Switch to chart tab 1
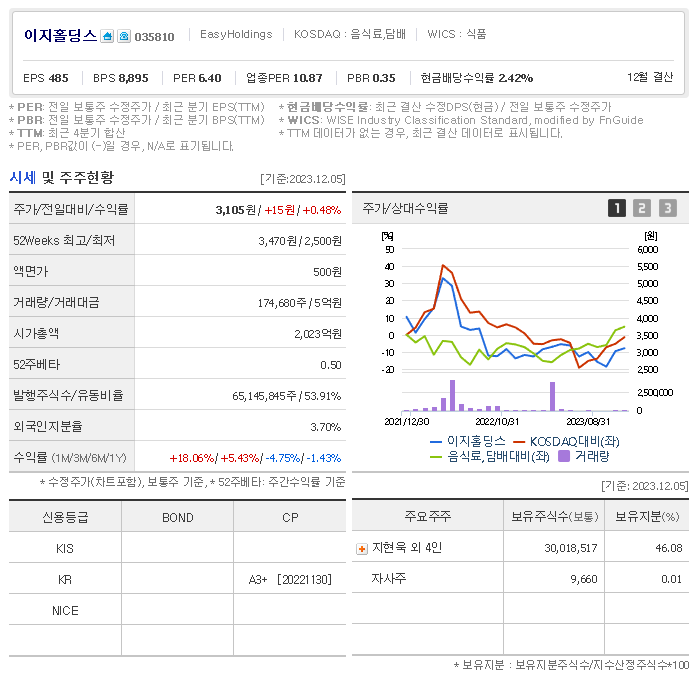This screenshot has height=681, width=696. click(617, 208)
